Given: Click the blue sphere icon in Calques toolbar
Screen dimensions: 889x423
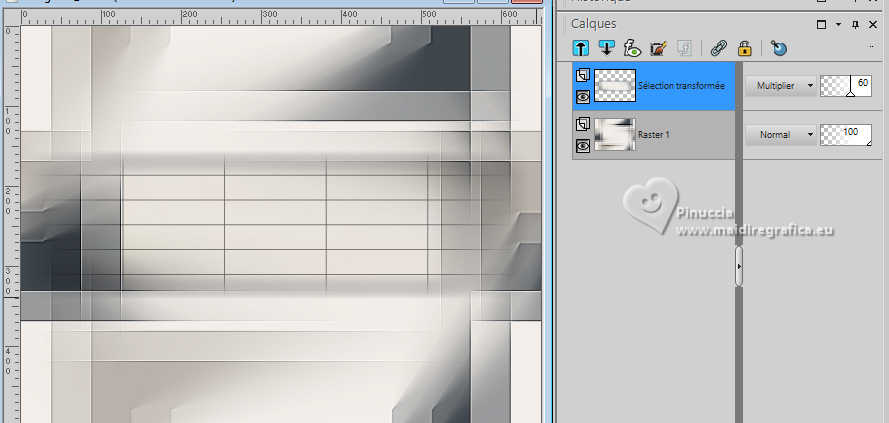Looking at the screenshot, I should click(779, 49).
